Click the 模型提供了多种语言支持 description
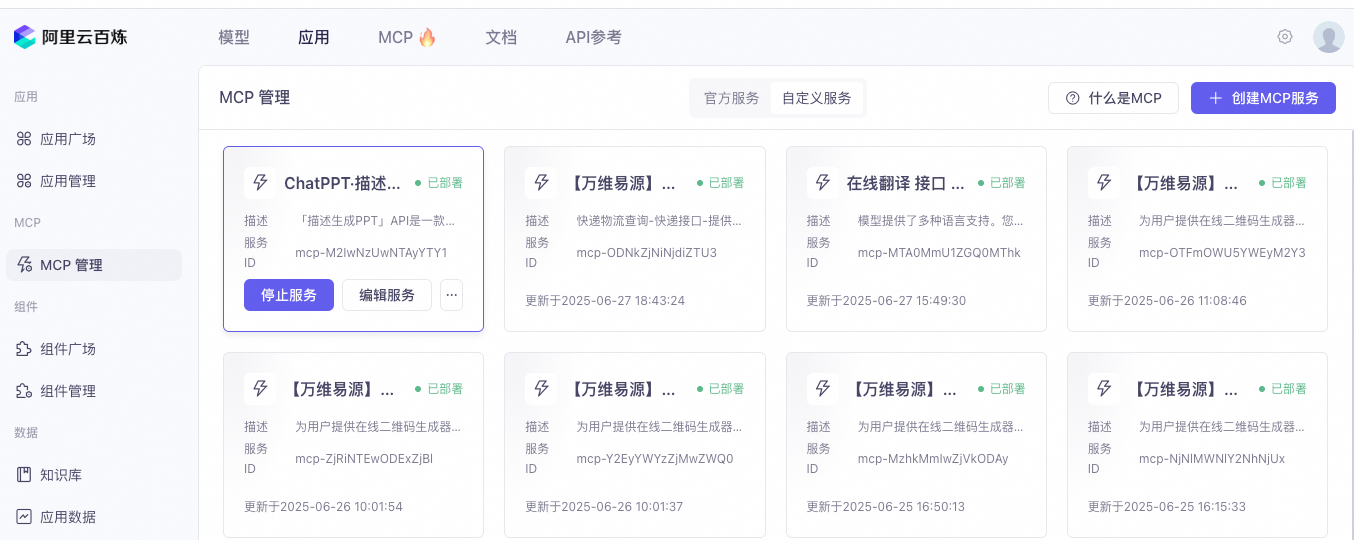Screen dimensions: 1354x540 940,220
